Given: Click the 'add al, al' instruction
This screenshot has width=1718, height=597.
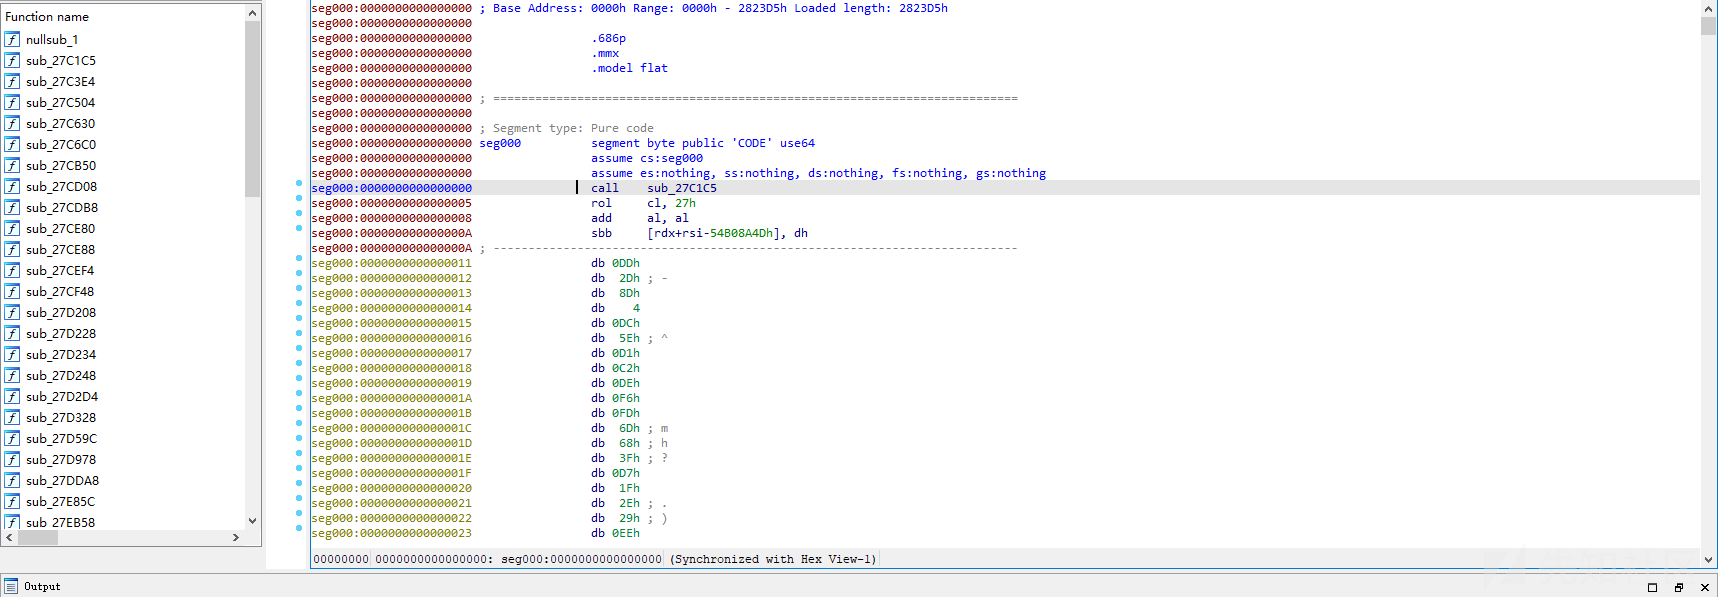Looking at the screenshot, I should coord(640,218).
